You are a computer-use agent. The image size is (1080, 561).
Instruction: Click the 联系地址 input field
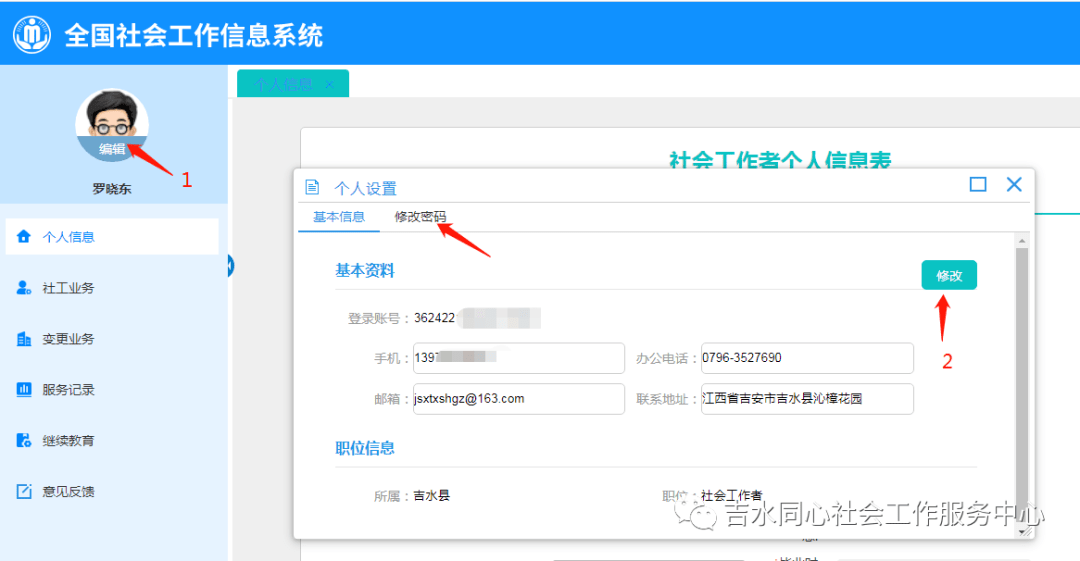(807, 399)
